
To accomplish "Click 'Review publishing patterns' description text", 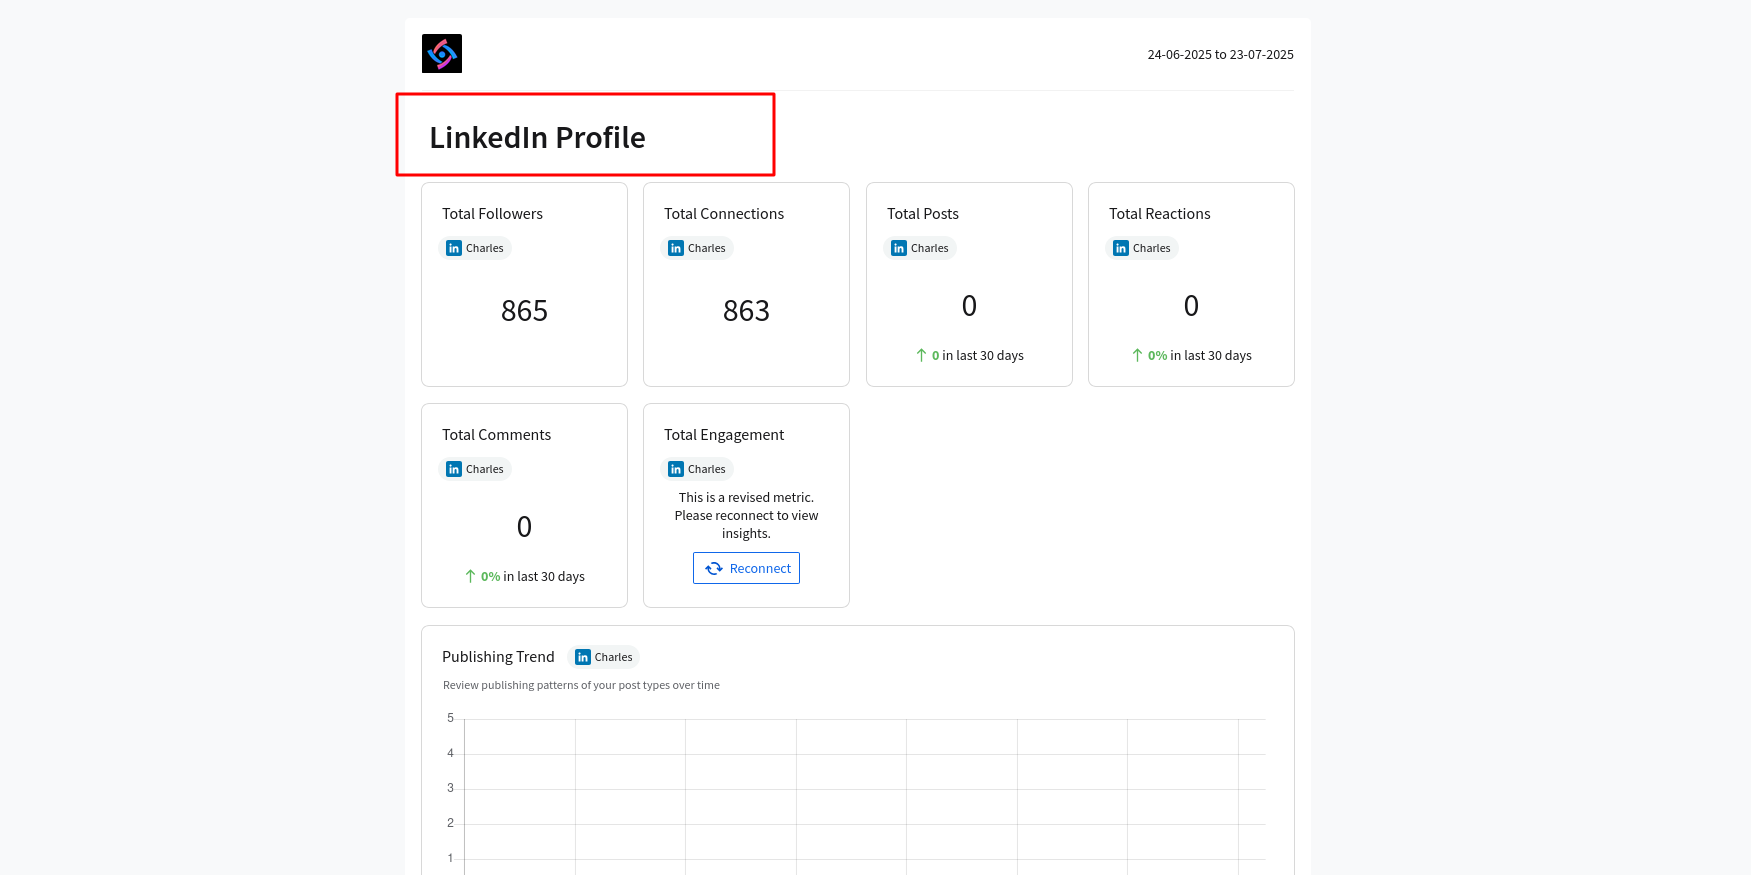I will (x=581, y=685).
